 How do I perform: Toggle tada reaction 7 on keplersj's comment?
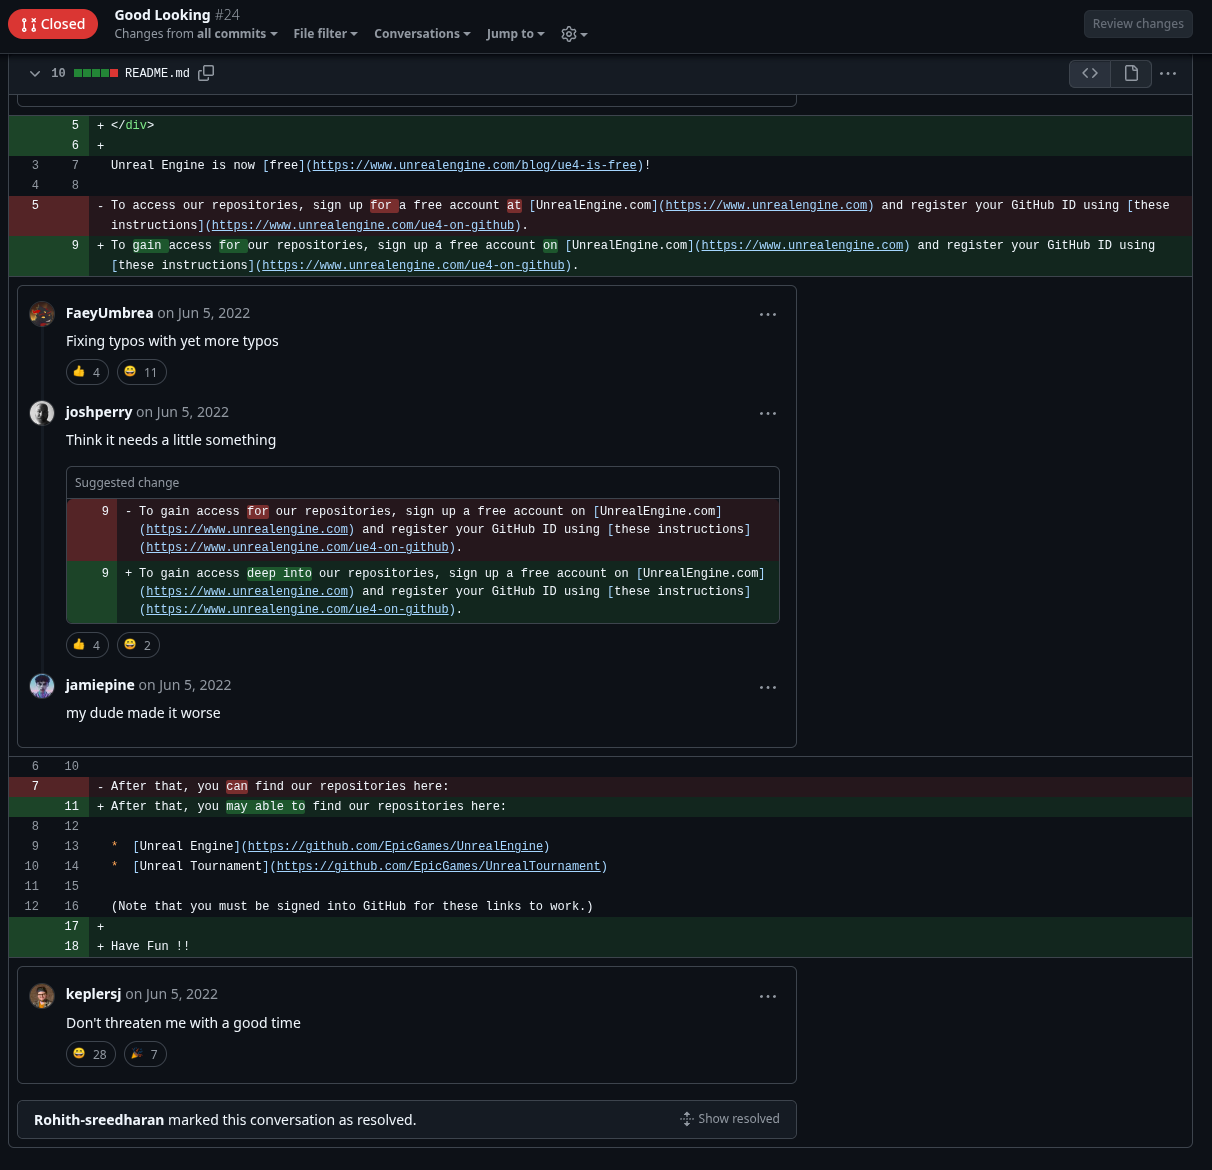[x=145, y=1054]
